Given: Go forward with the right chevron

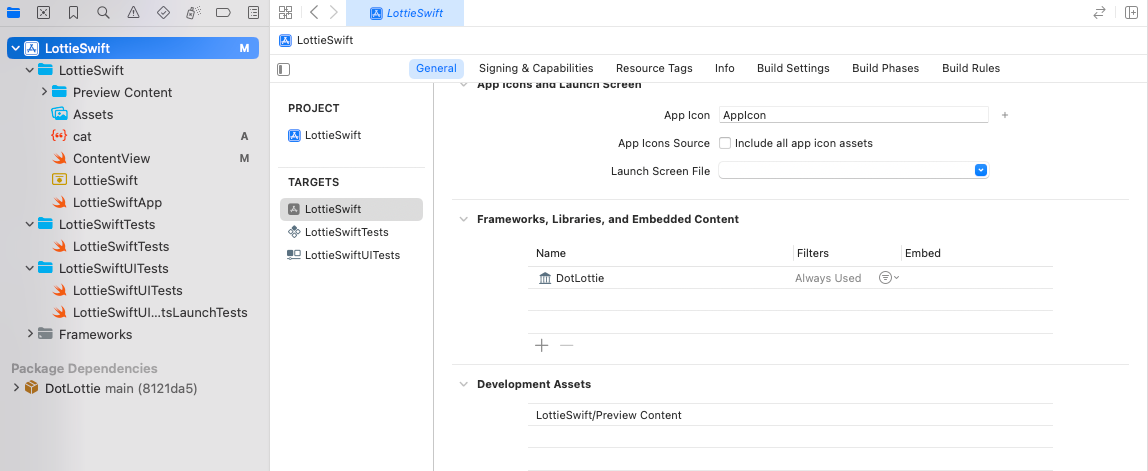Looking at the screenshot, I should click(x=334, y=12).
